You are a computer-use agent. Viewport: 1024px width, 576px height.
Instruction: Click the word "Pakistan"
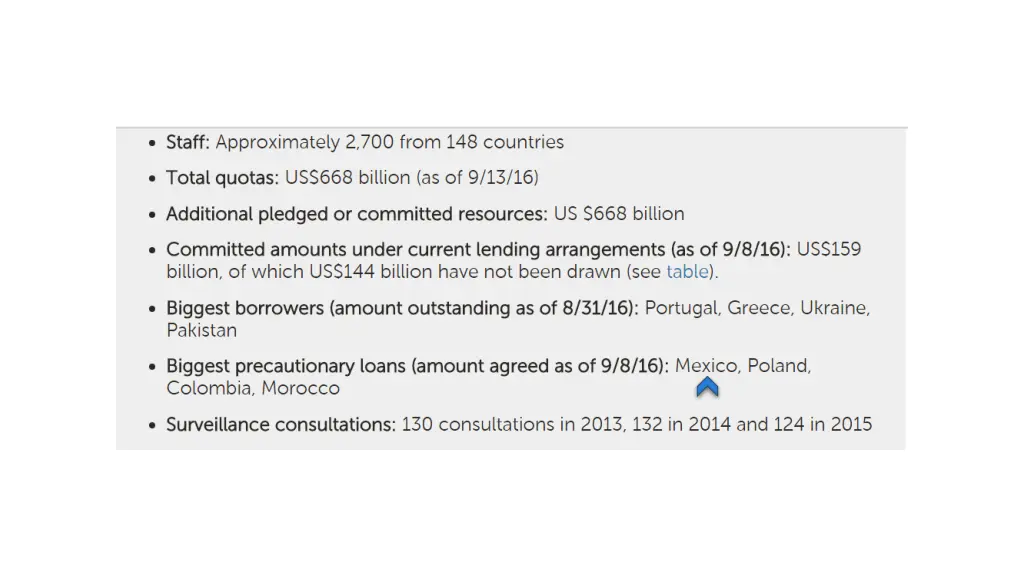[x=201, y=330]
